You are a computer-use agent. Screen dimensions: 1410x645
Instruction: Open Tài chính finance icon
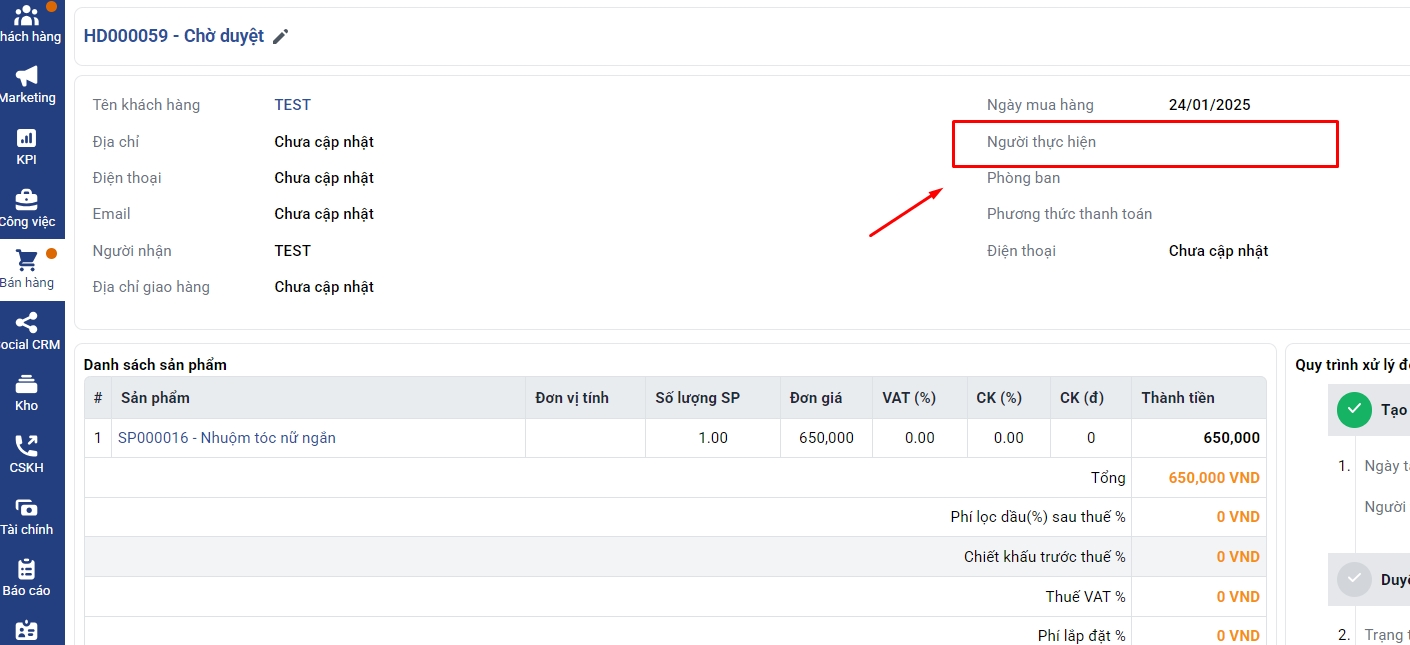click(x=27, y=508)
